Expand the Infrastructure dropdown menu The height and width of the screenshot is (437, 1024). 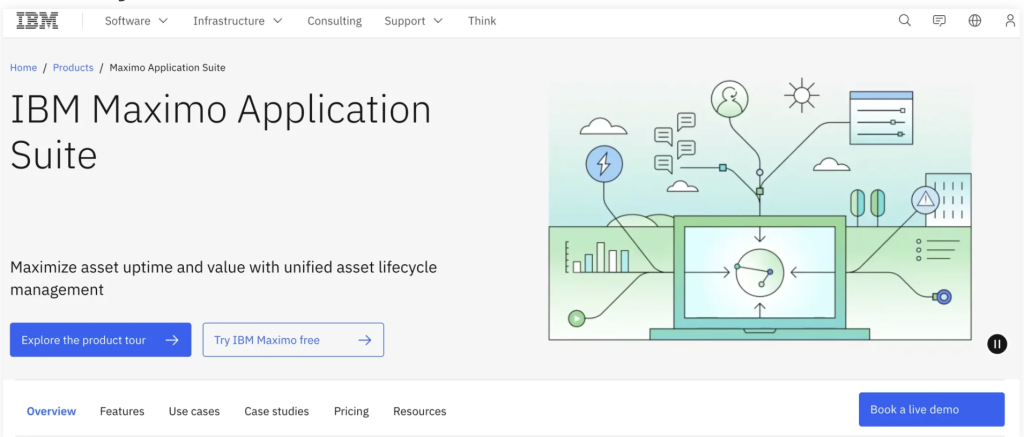238,21
